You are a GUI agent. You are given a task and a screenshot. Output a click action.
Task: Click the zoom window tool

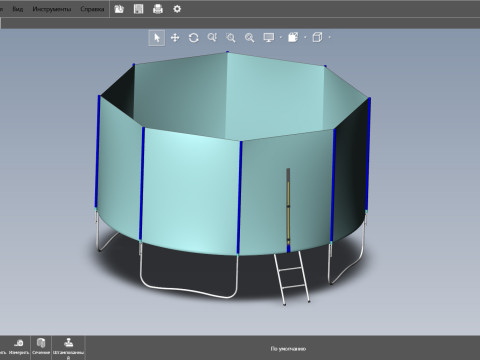tap(231, 38)
